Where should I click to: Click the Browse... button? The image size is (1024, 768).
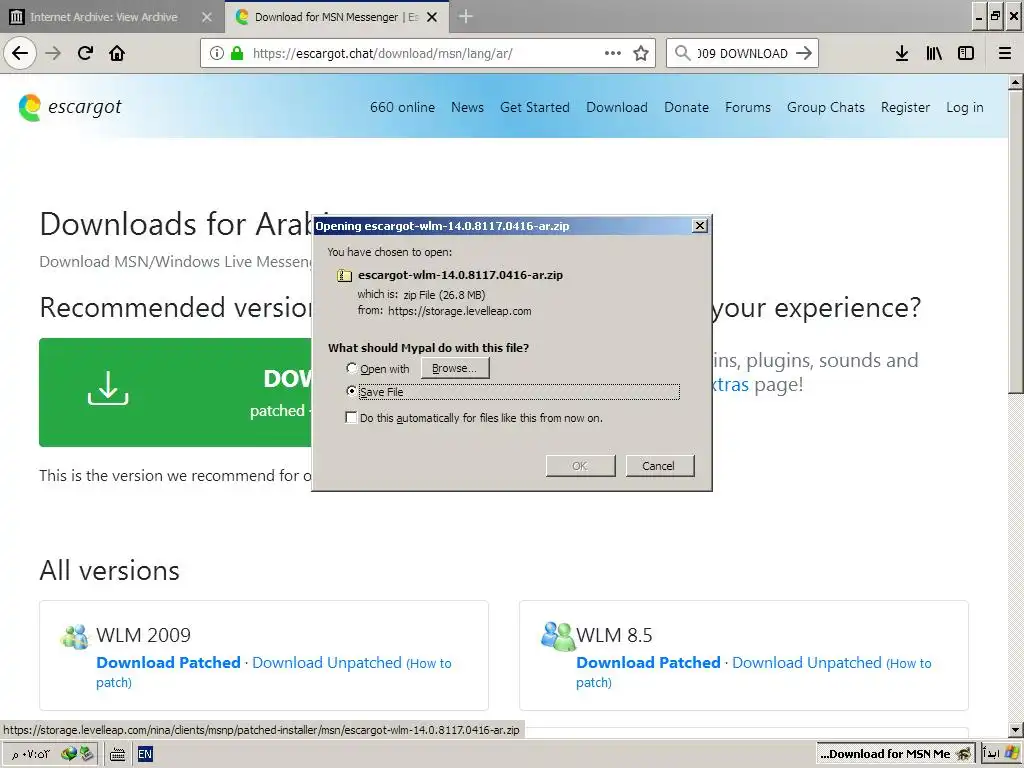tap(455, 368)
